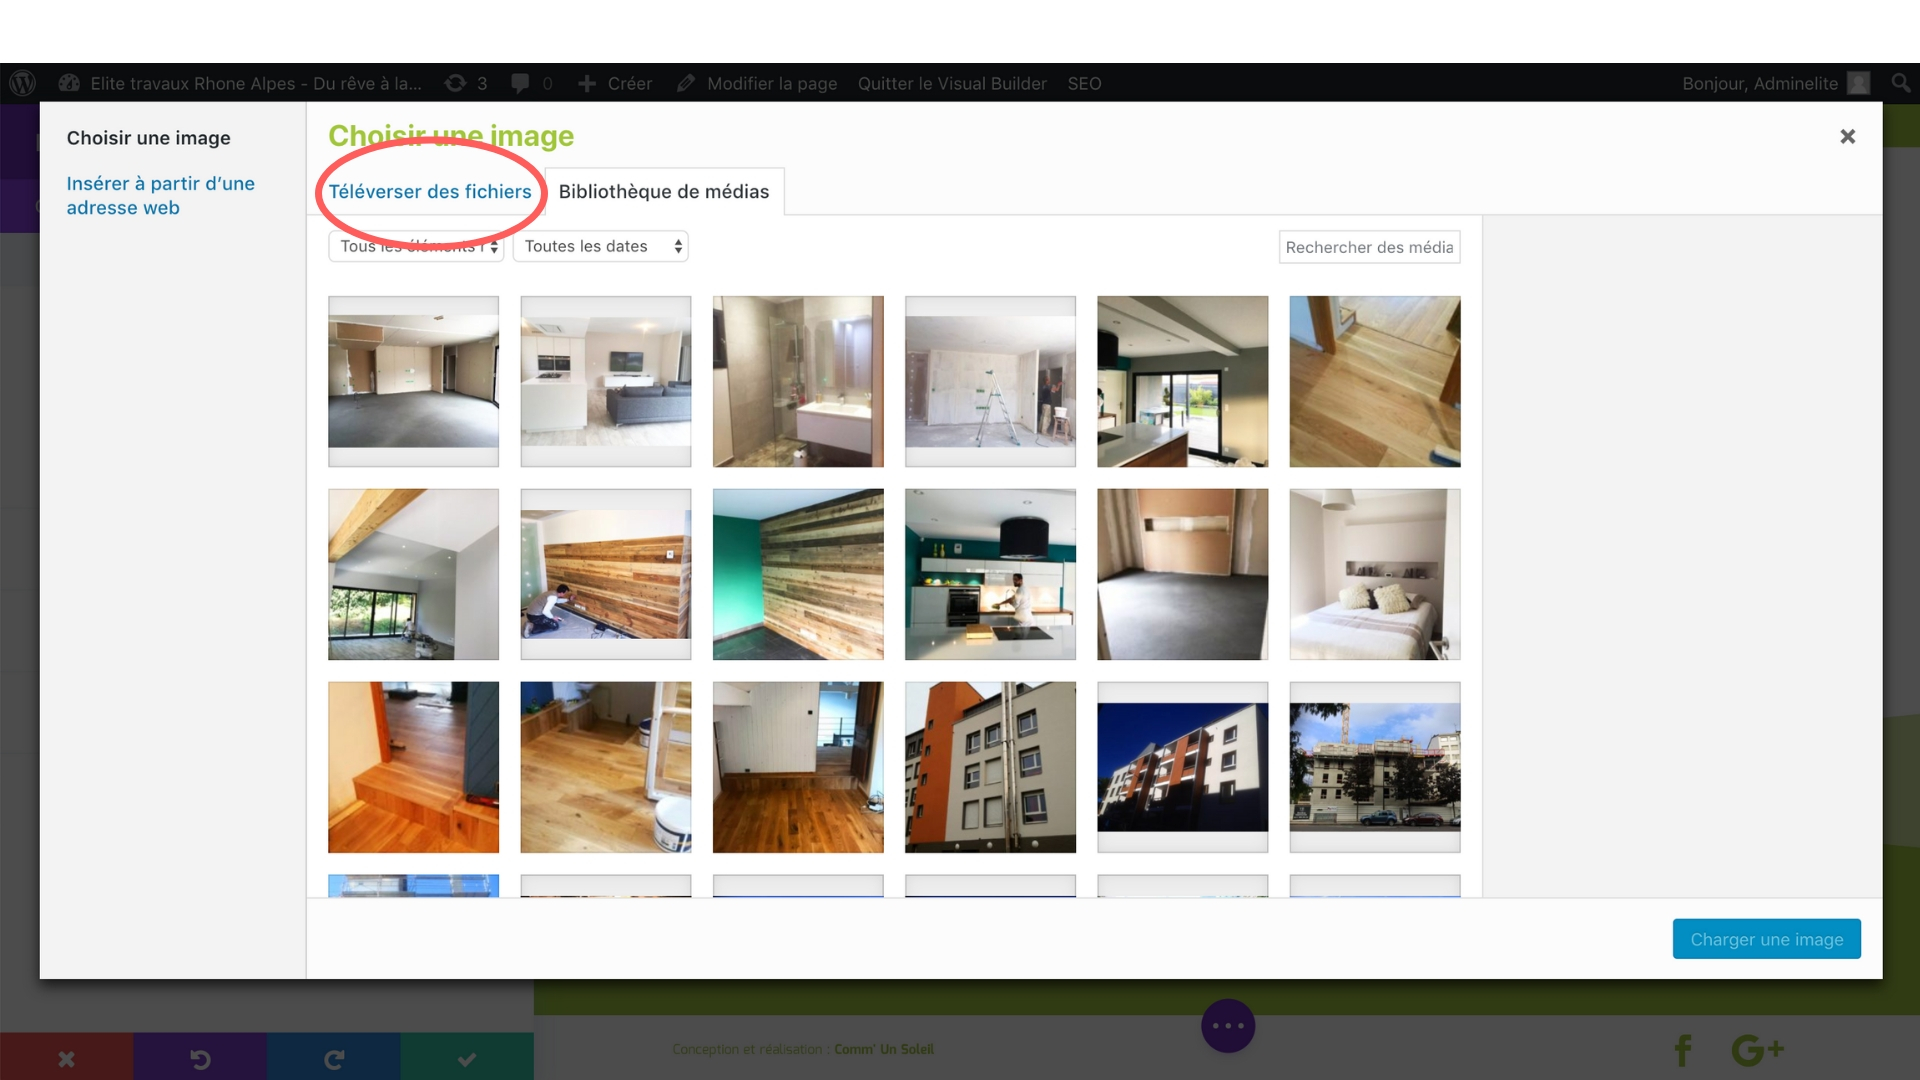Select worker installing wood wall thumbnail
Image resolution: width=1920 pixels, height=1080 pixels.
point(605,574)
